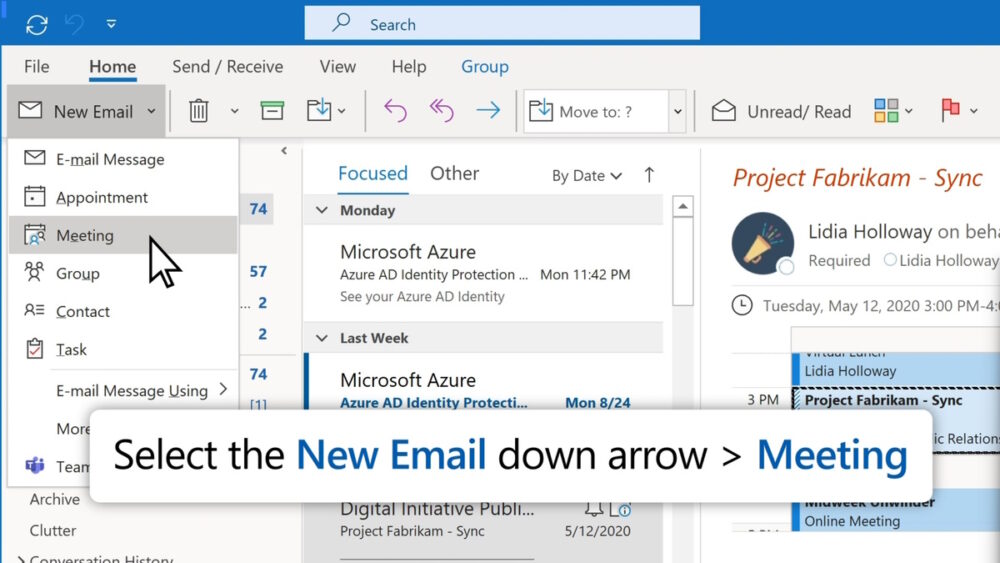Click the Reply All double-arrow icon
Screen dimensions: 1000x563
(x=441, y=110)
